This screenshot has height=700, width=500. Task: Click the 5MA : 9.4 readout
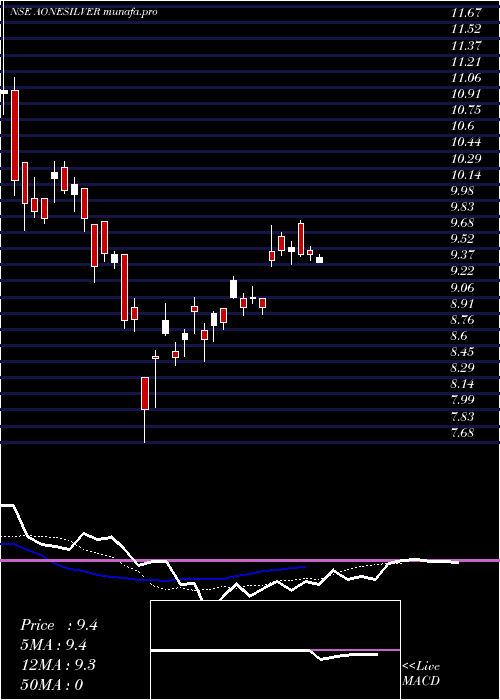(54, 645)
